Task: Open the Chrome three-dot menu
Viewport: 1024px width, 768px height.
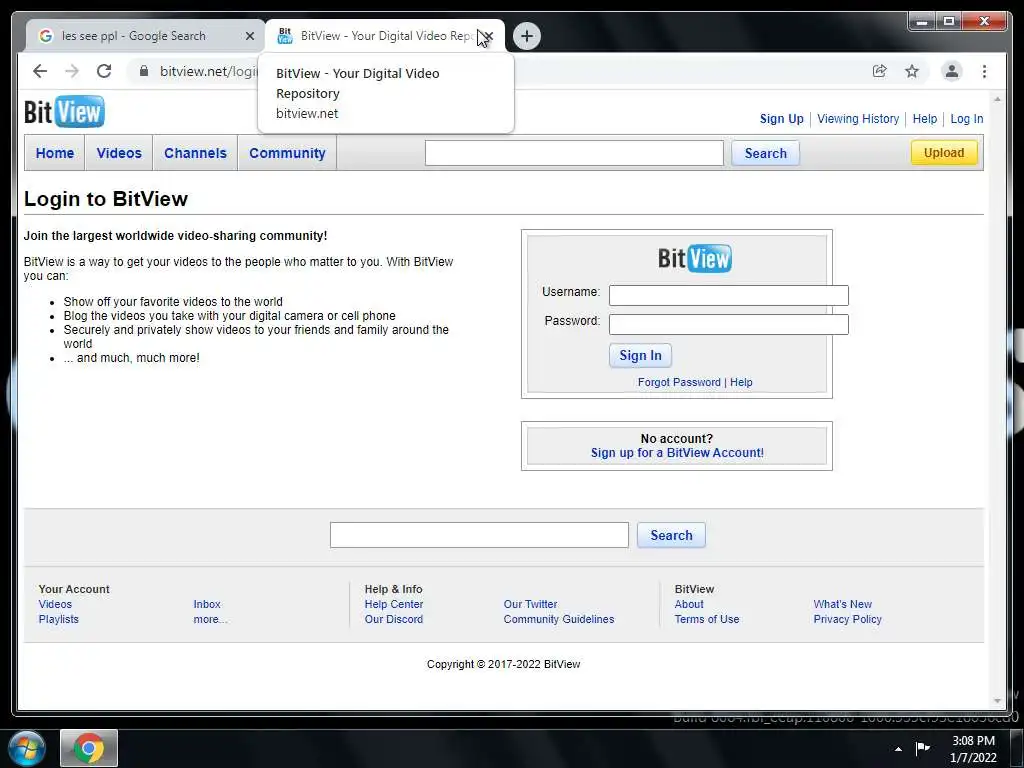Action: 984,71
